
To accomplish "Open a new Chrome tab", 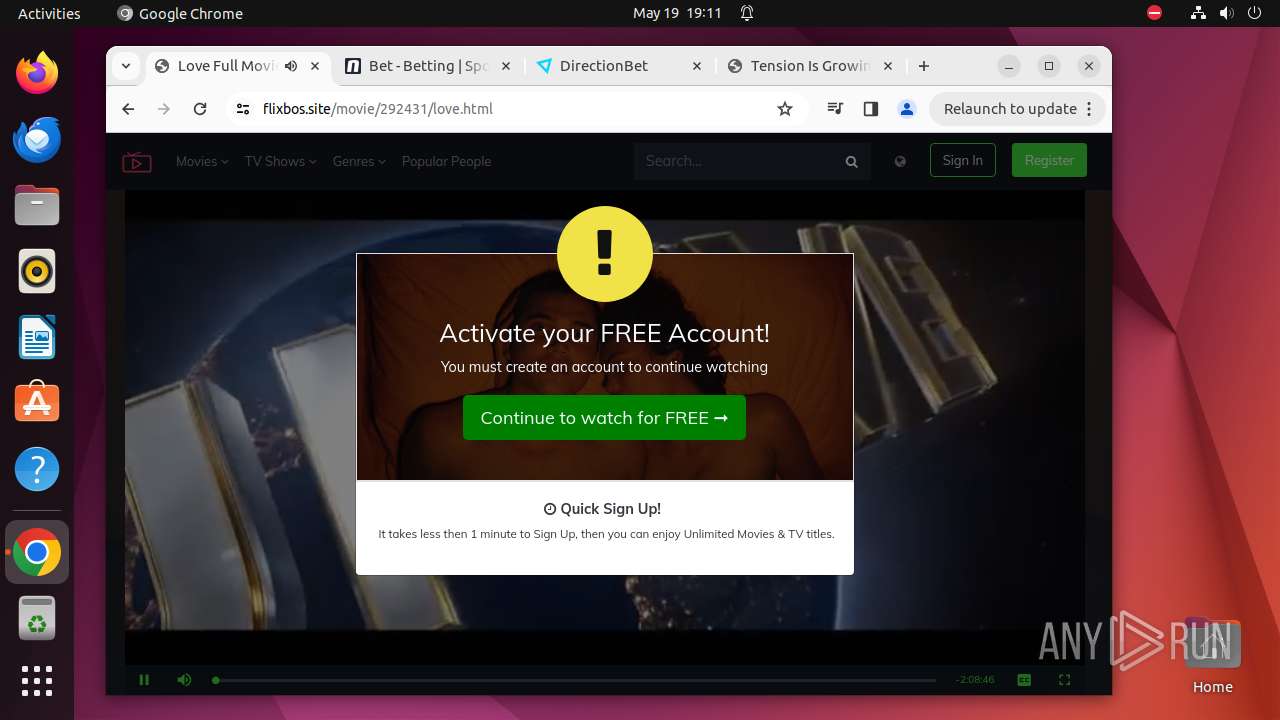I will pos(924,66).
